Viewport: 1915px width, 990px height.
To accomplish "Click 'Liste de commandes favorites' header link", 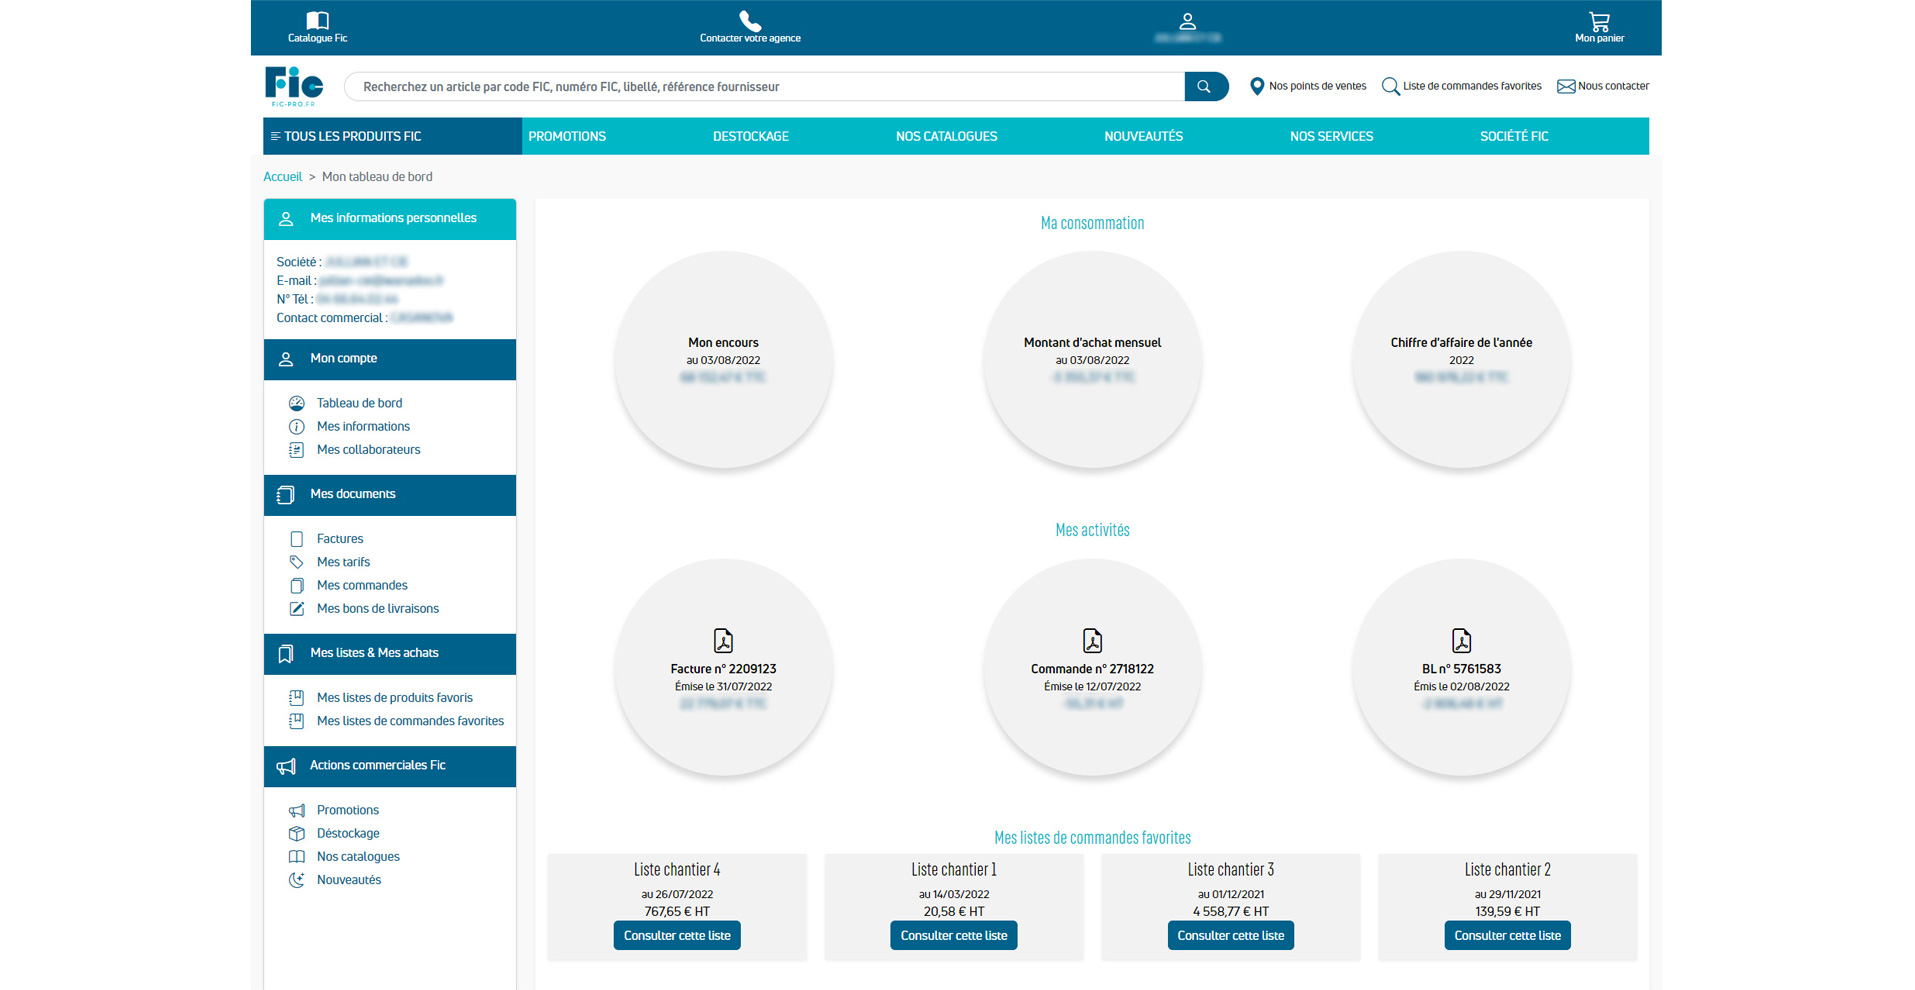I will [x=1472, y=87].
